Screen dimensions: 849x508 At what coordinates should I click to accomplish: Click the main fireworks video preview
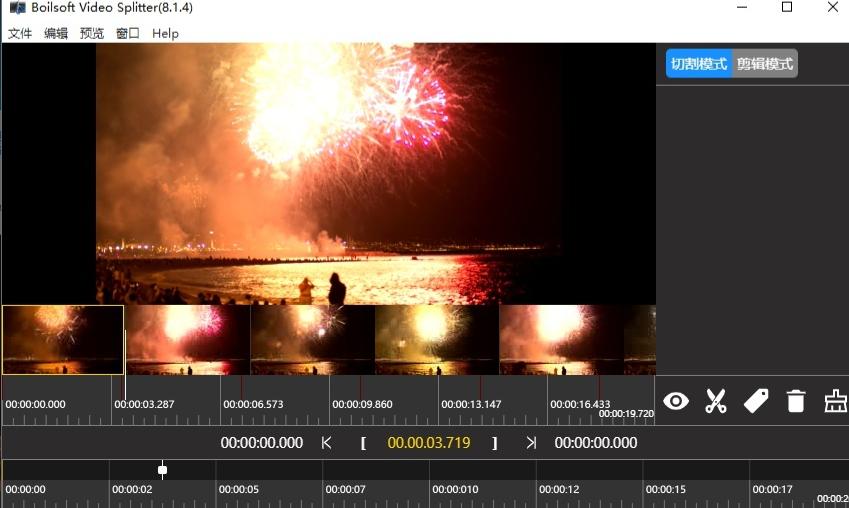329,174
